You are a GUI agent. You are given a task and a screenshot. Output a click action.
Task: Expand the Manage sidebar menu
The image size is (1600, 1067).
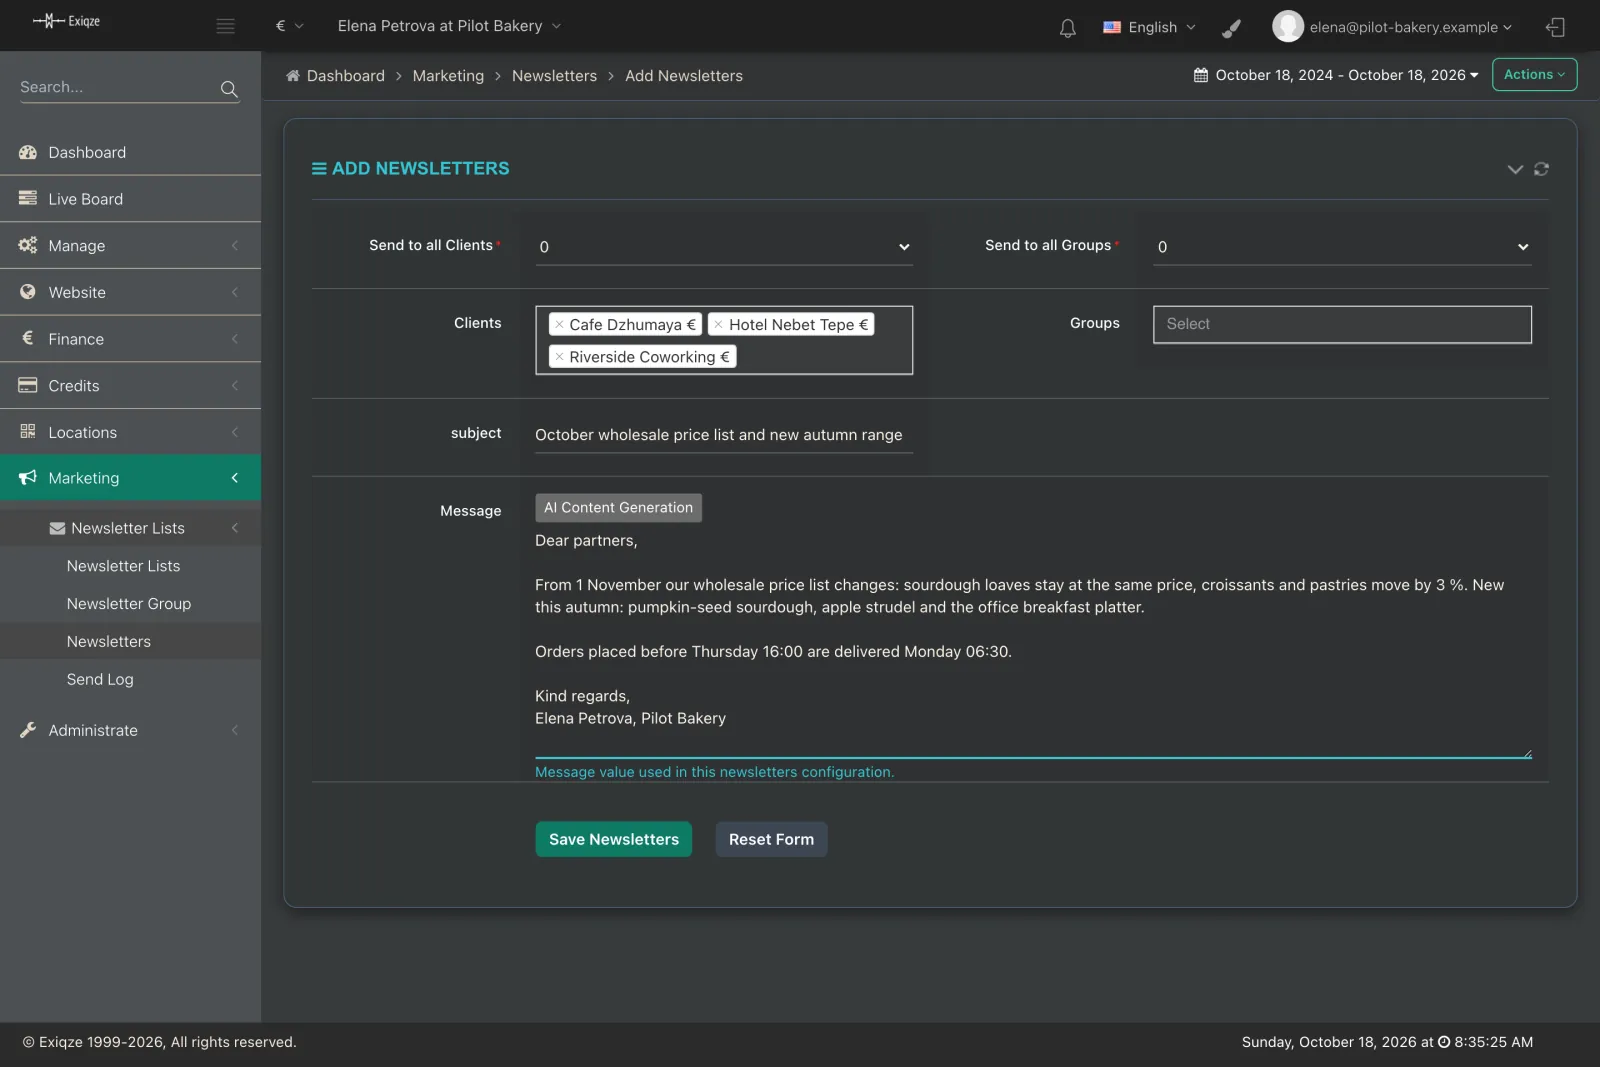pyautogui.click(x=130, y=246)
